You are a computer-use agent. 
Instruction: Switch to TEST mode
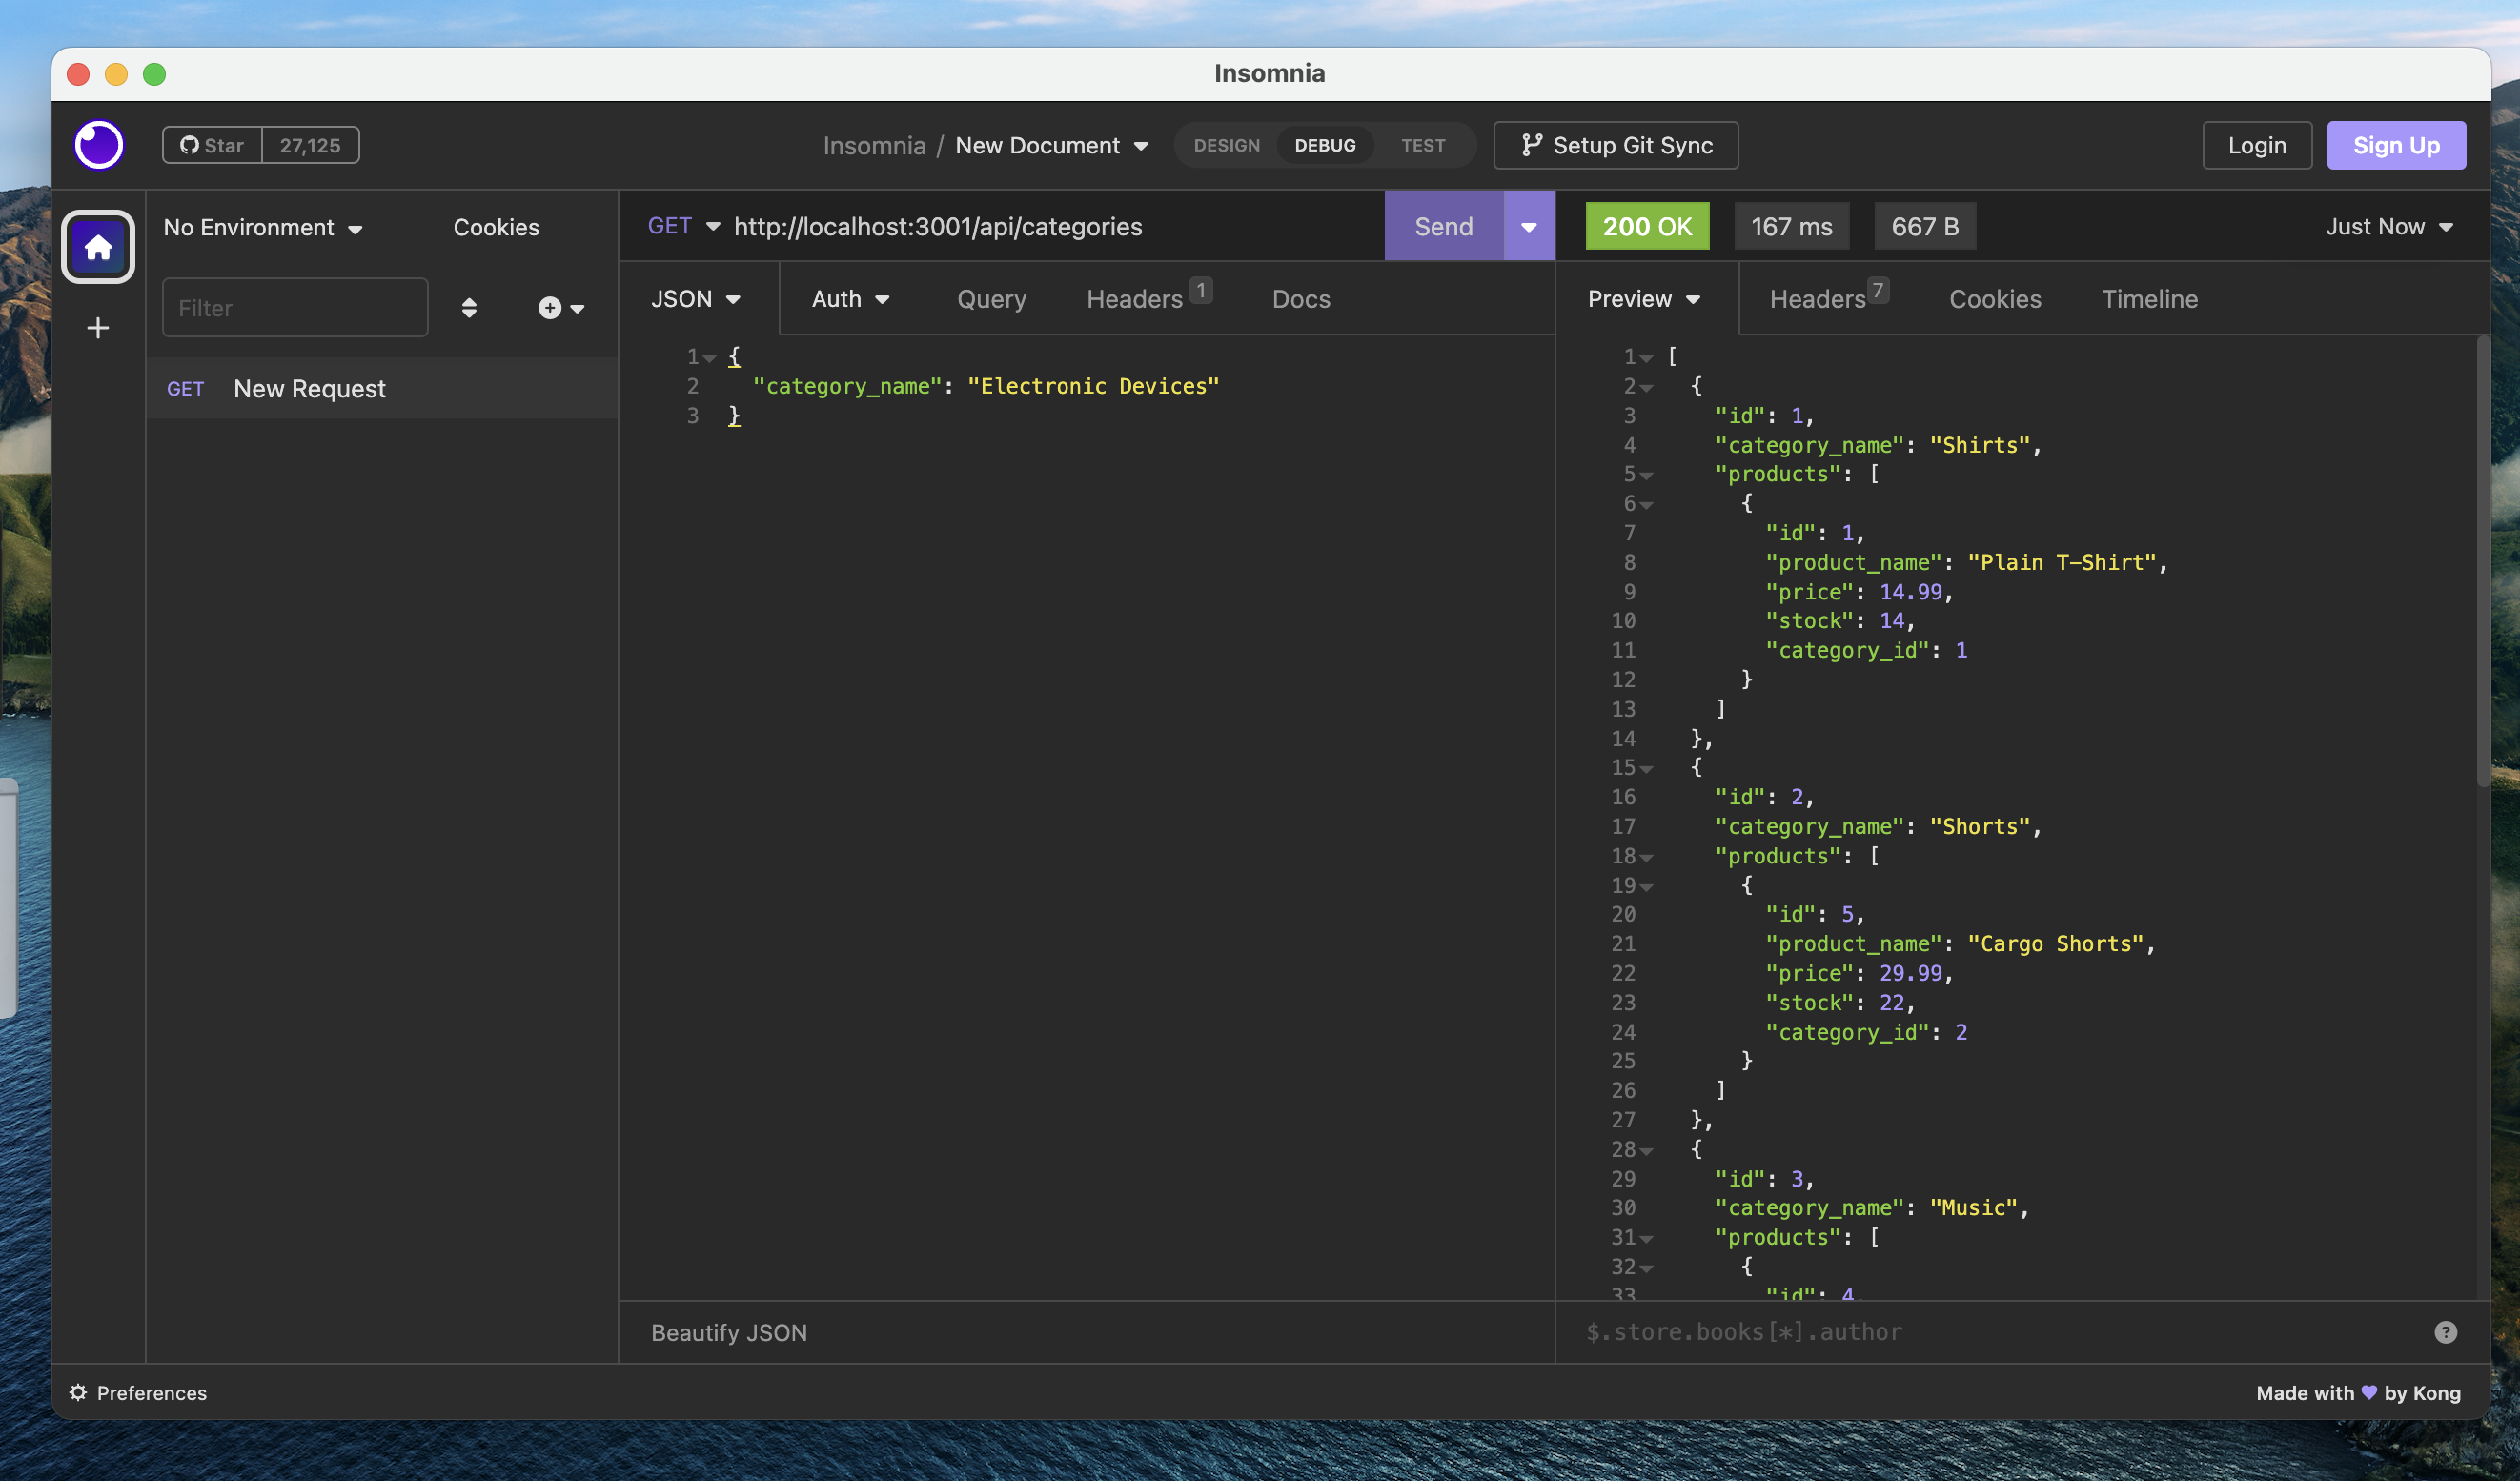point(1423,145)
